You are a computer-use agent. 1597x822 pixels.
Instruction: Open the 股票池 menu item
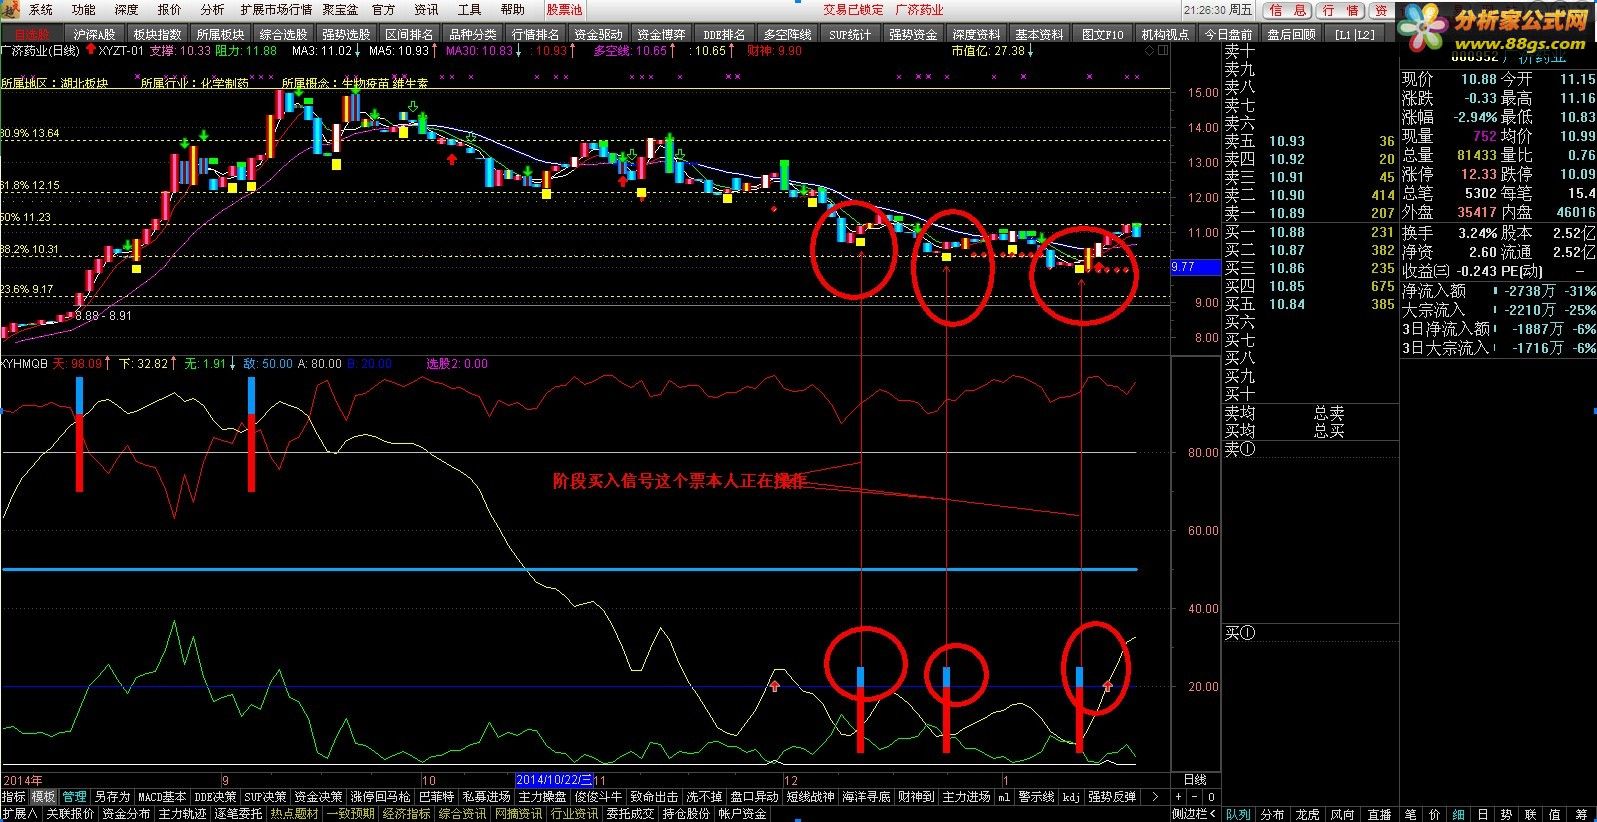[564, 9]
